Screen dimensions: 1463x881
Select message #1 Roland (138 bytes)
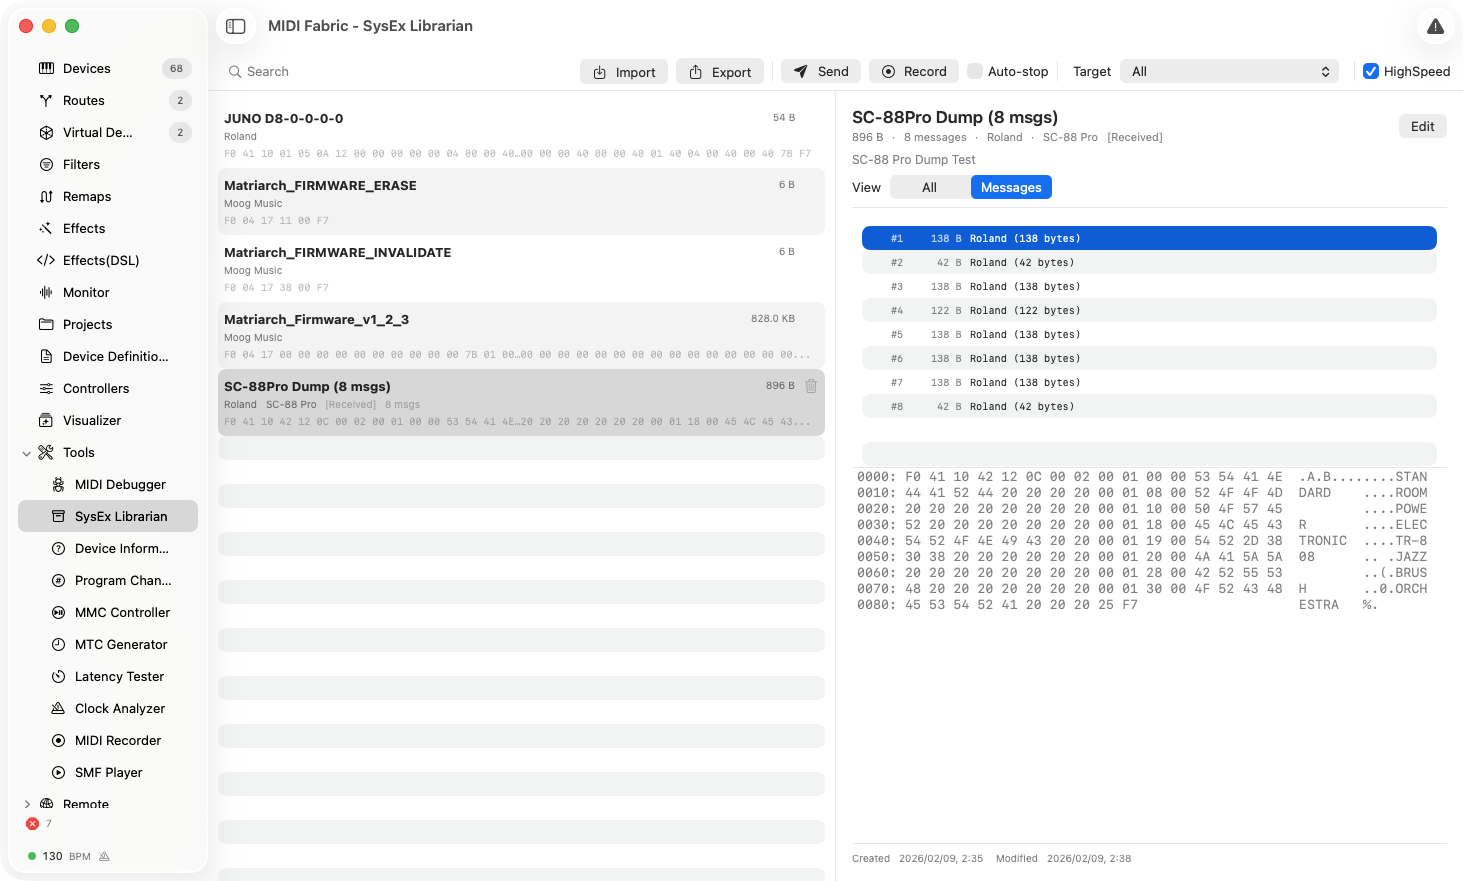(1149, 238)
